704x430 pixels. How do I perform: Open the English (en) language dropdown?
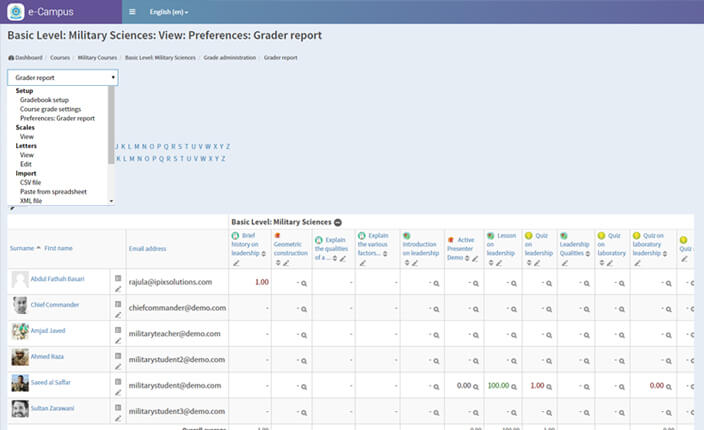click(x=169, y=12)
